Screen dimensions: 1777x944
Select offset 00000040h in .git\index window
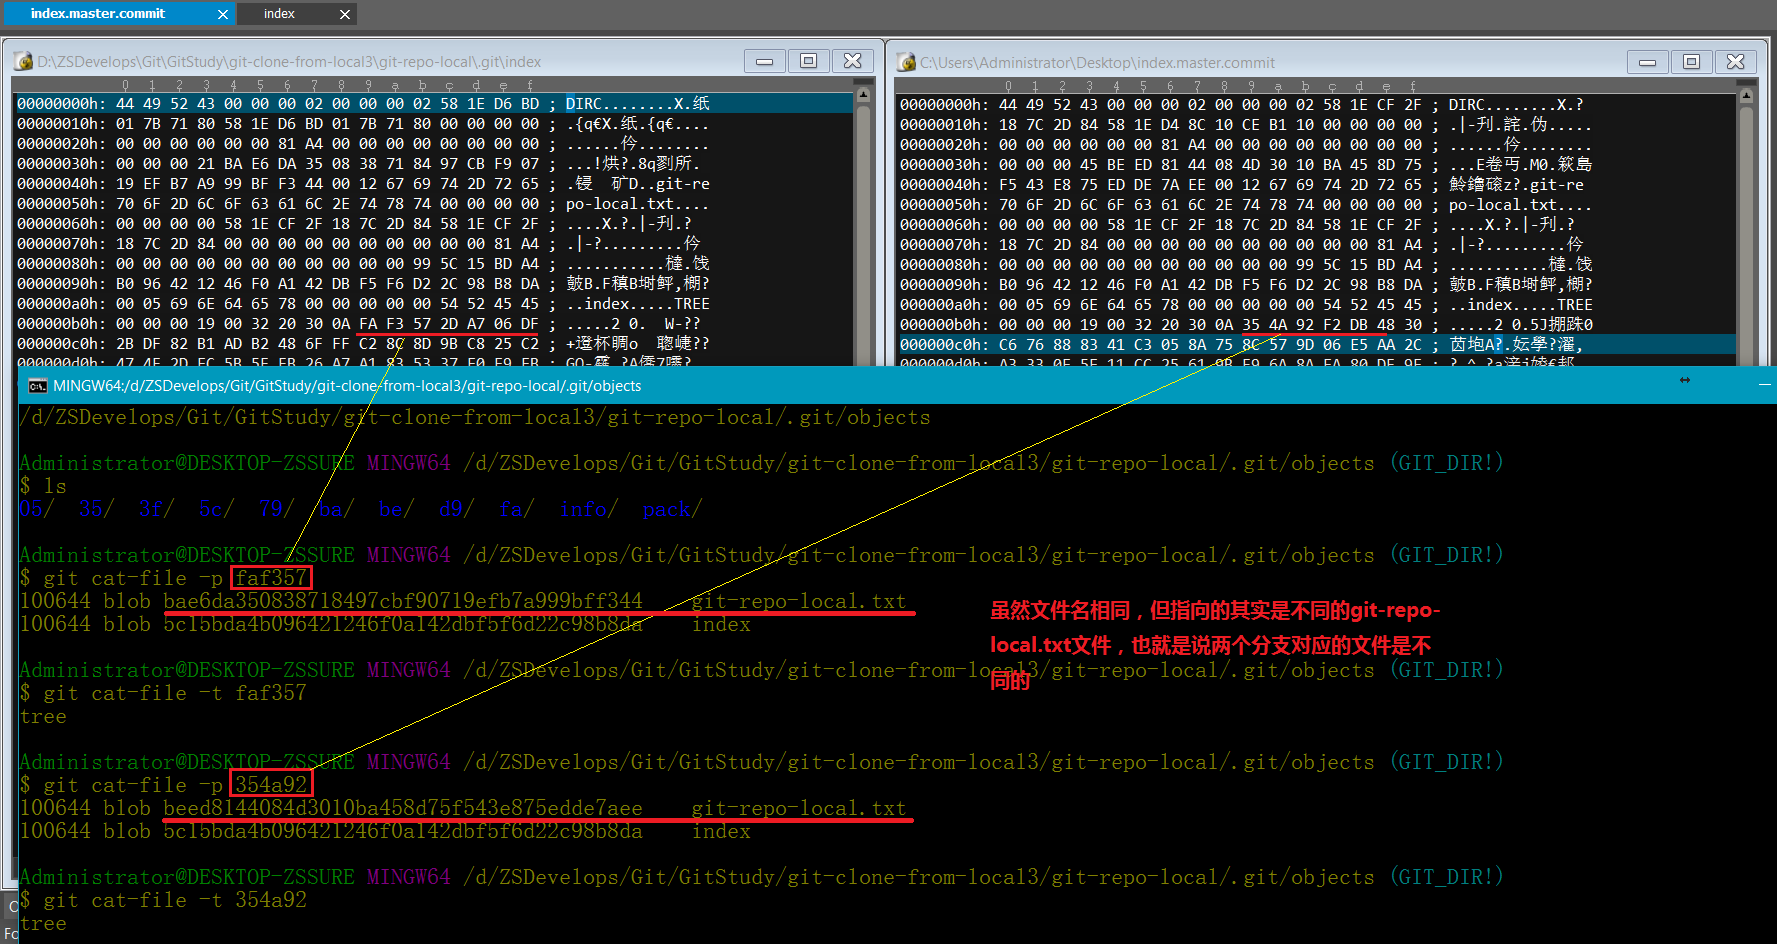[60, 184]
